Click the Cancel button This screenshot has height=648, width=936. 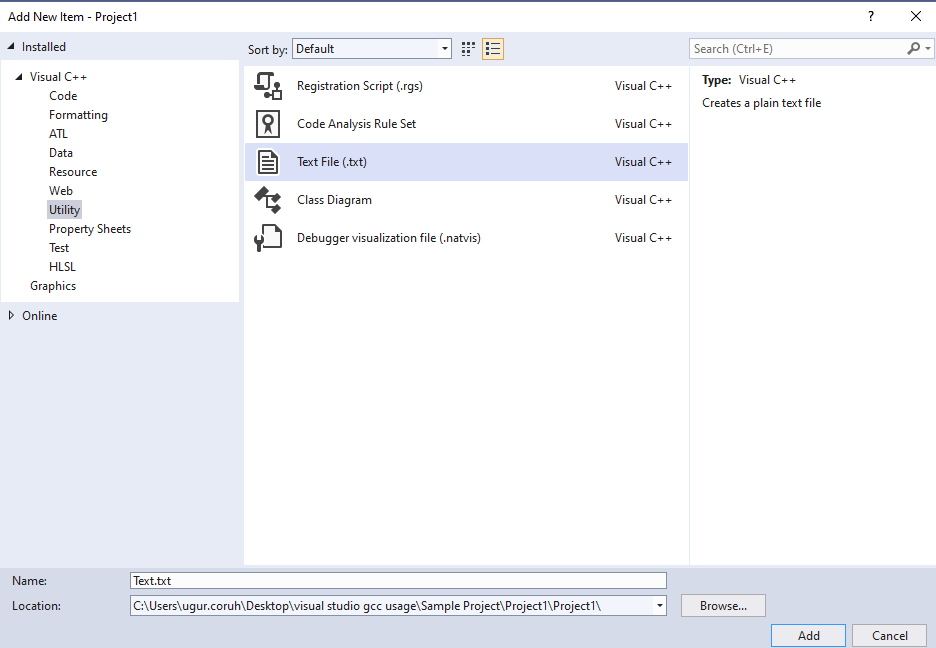(889, 635)
